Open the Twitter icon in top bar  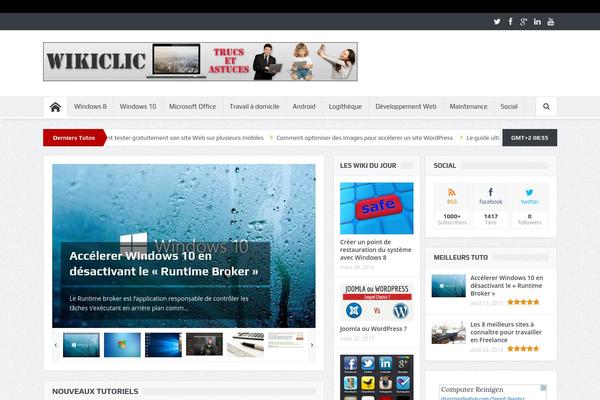click(497, 21)
